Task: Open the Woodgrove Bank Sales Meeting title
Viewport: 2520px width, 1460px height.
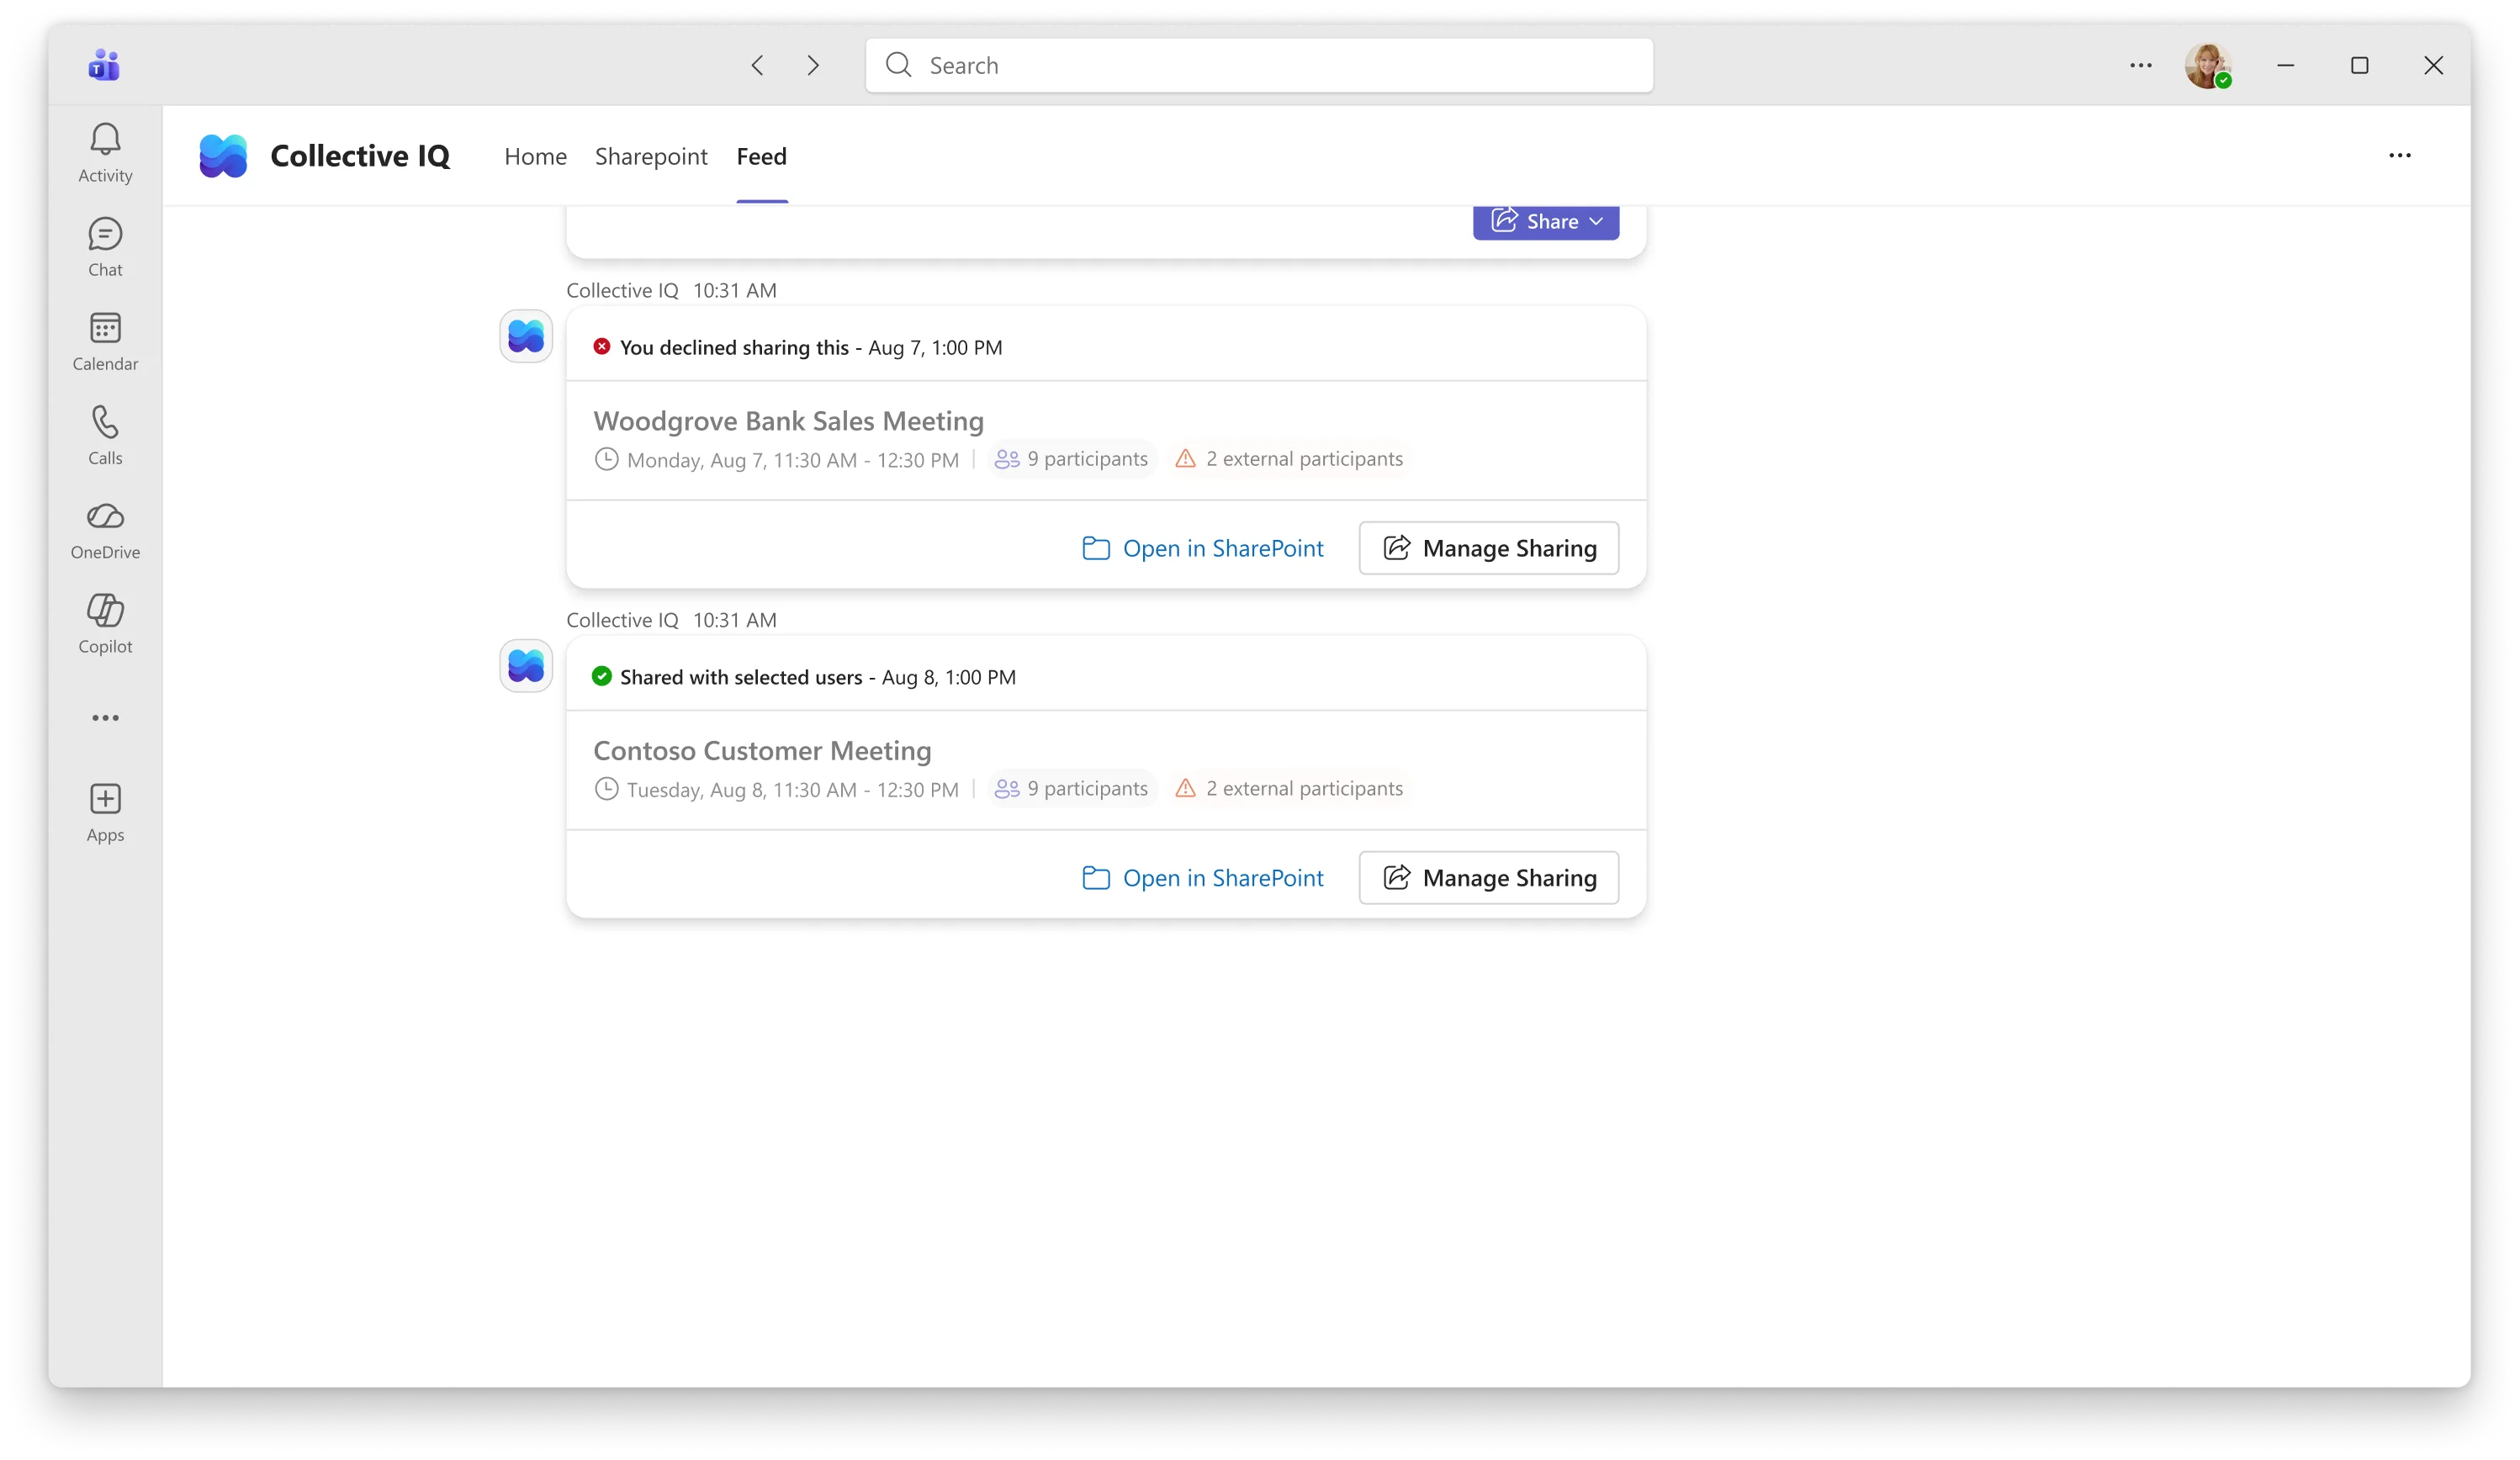Action: click(x=789, y=421)
